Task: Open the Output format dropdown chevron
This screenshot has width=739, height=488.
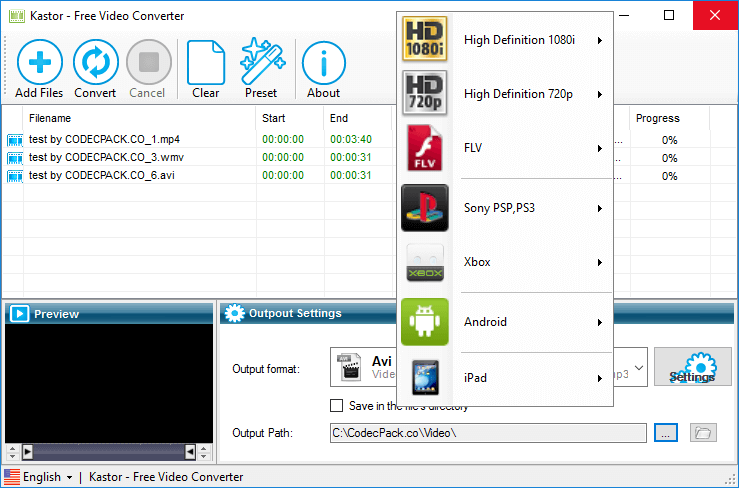Action: click(639, 368)
